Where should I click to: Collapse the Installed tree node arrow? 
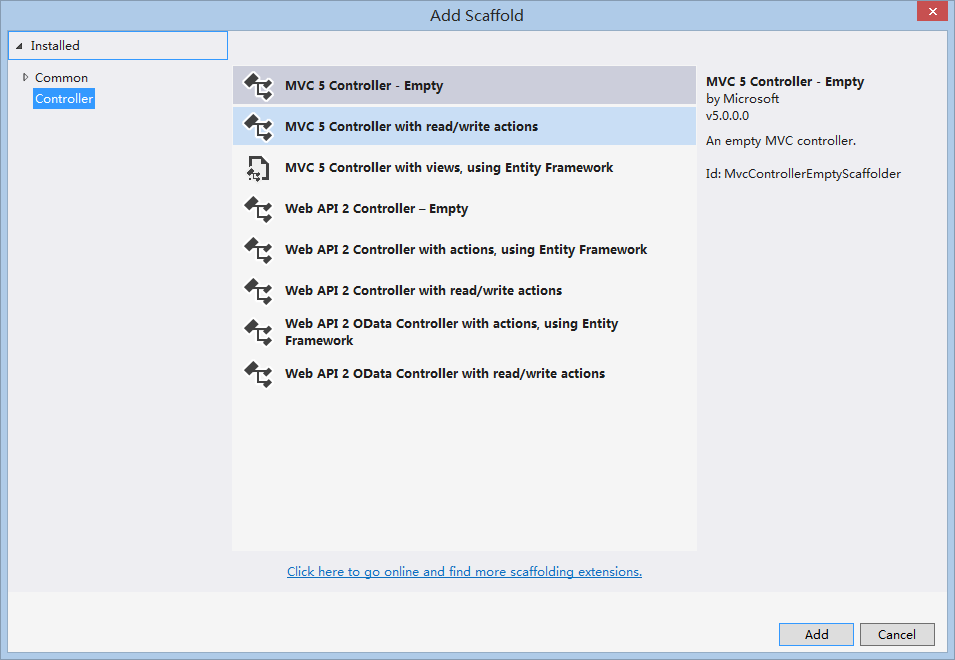tap(19, 46)
